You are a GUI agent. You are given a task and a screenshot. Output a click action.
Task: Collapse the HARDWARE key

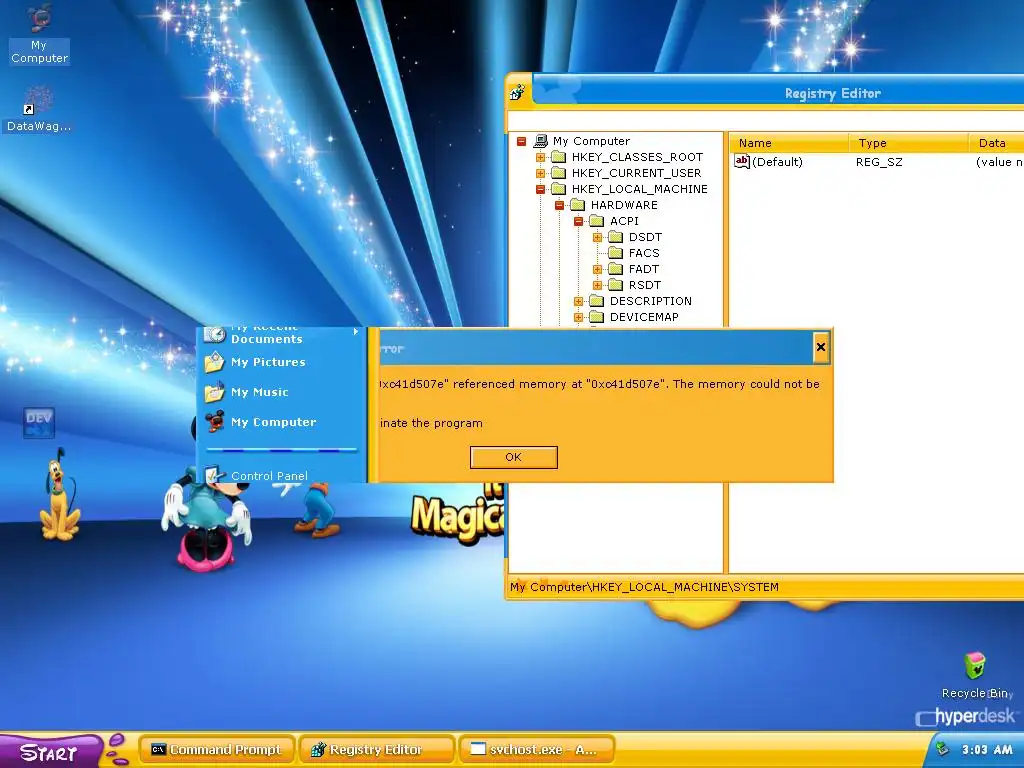pyautogui.click(x=559, y=205)
